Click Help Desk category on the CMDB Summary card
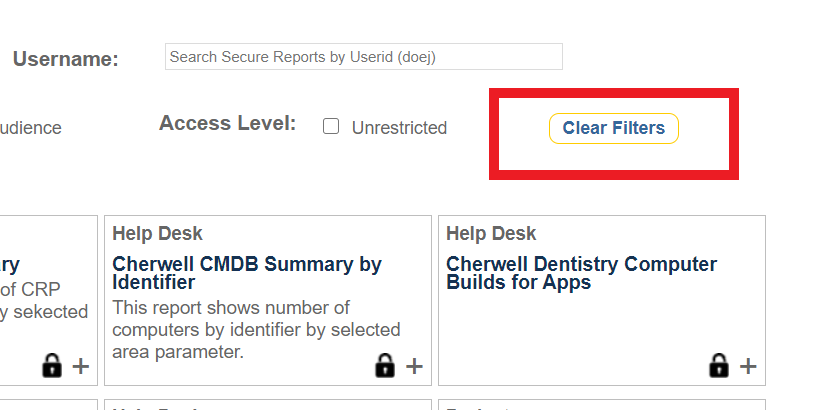The width and height of the screenshot is (829, 410). tap(157, 234)
